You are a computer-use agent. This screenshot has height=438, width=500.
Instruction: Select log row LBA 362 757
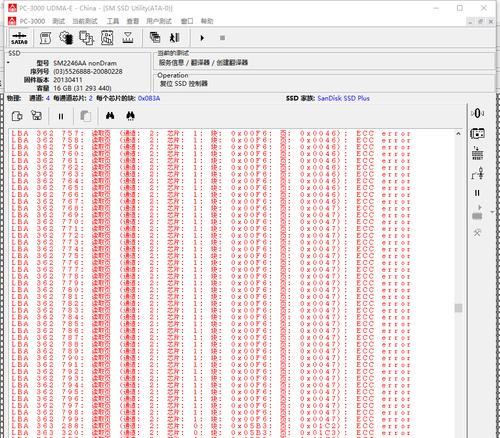211,134
